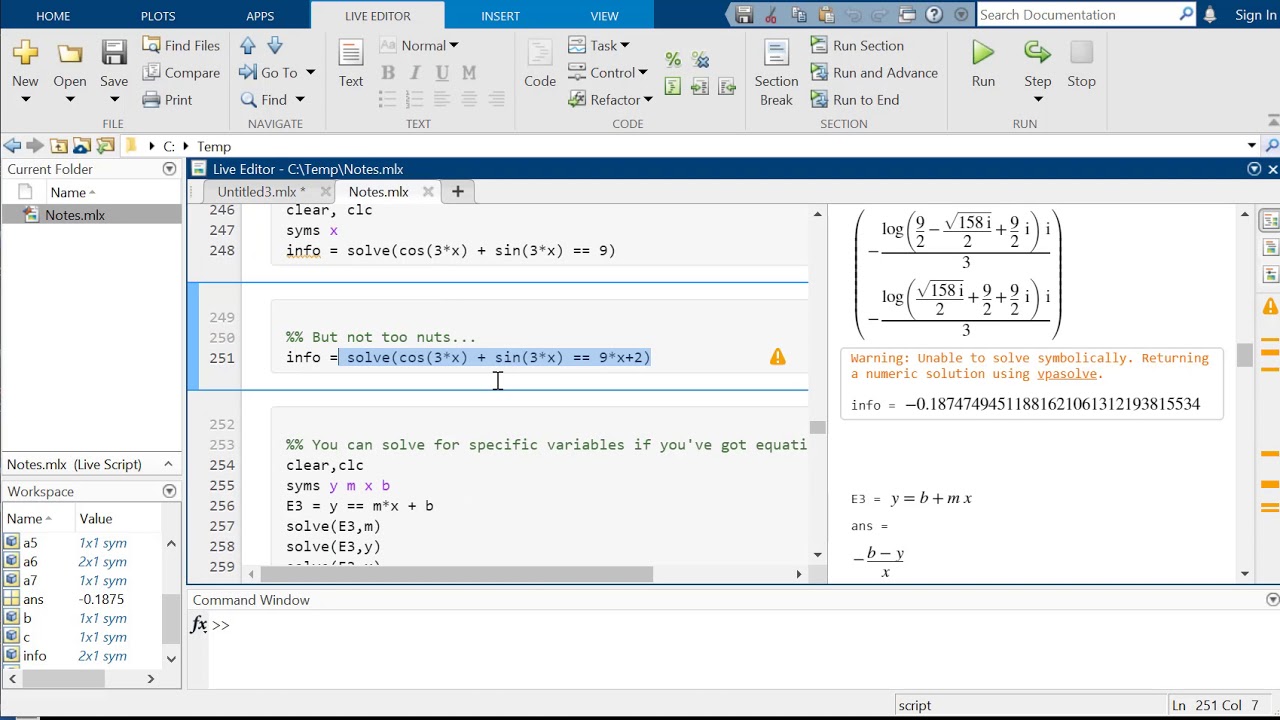Switch to the HOME ribbon tab
This screenshot has height=720, width=1280.
pos(53,16)
